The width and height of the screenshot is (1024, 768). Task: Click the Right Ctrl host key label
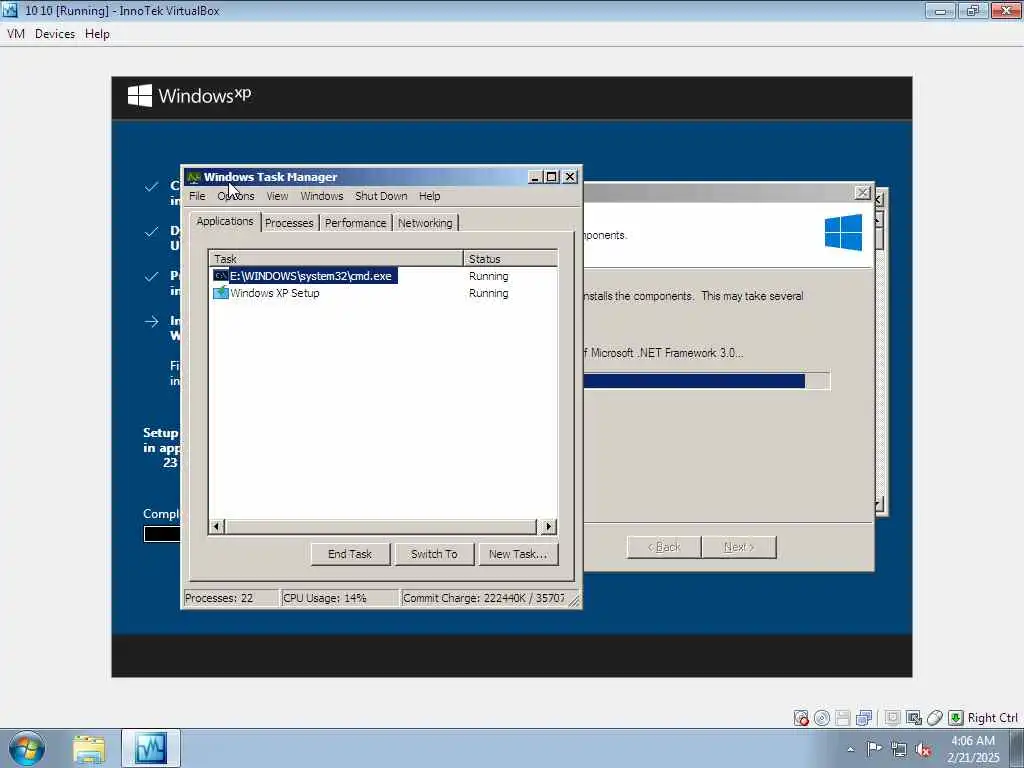pyautogui.click(x=993, y=718)
